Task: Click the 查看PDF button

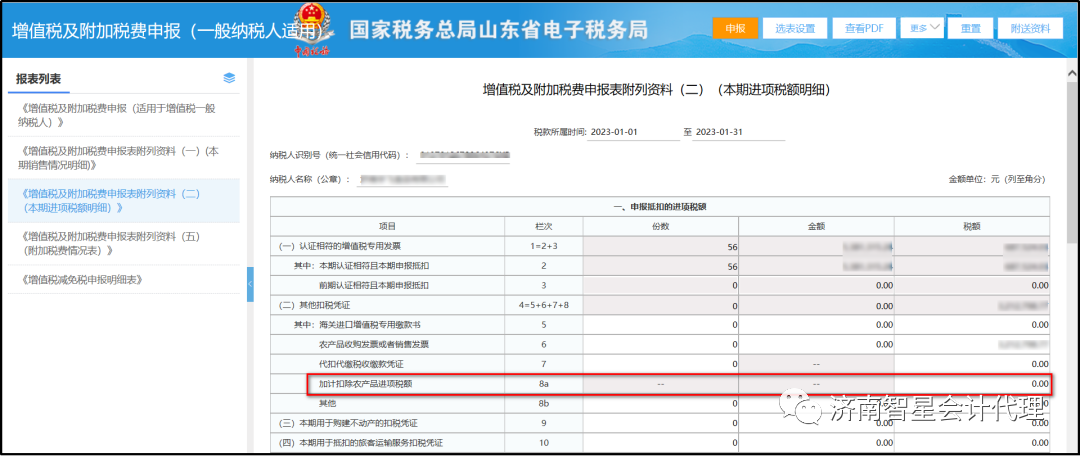Action: (864, 28)
